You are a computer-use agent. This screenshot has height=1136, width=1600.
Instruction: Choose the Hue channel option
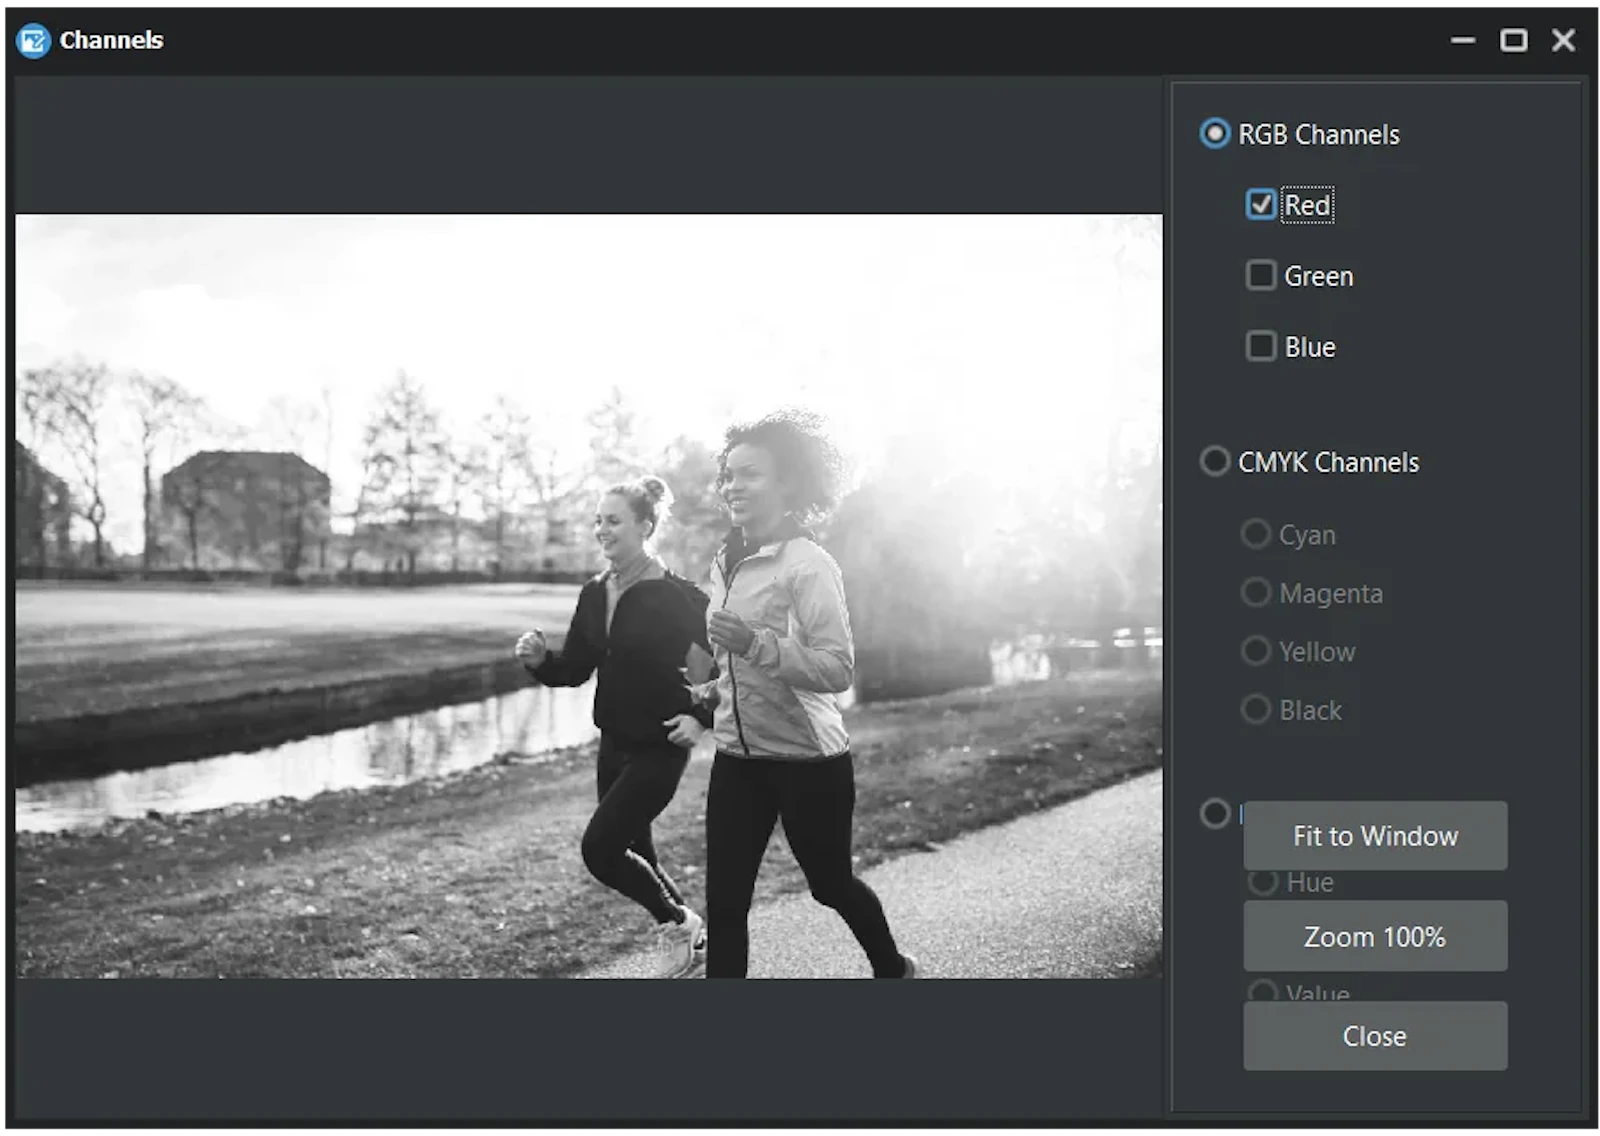(1263, 881)
